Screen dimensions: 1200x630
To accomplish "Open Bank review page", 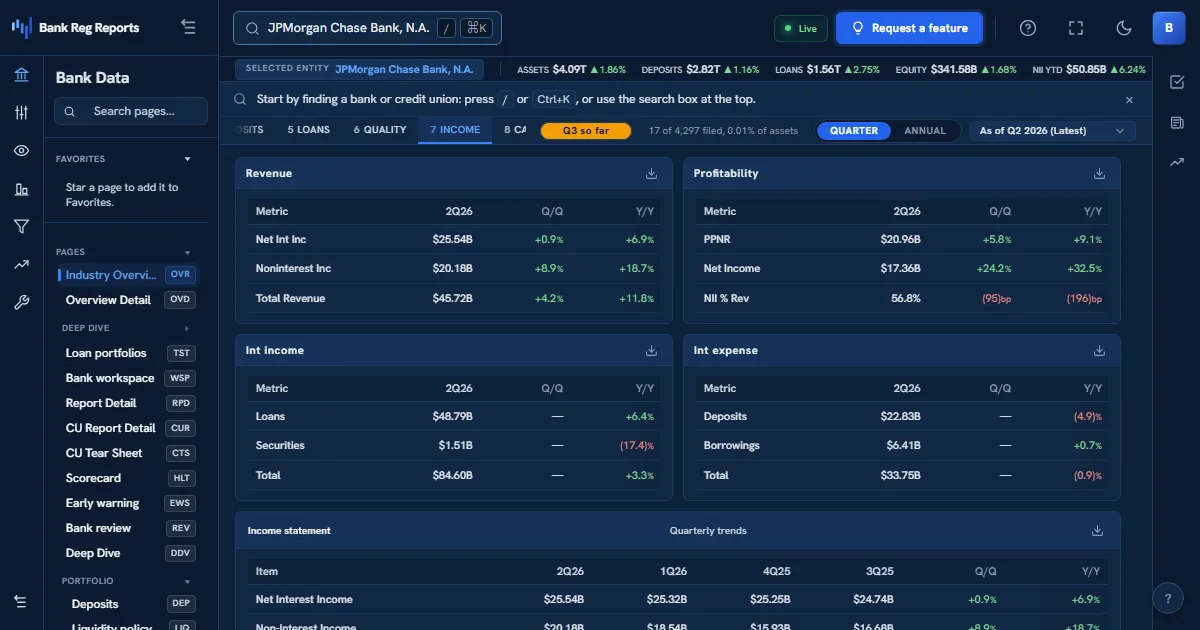I will [x=128, y=528].
